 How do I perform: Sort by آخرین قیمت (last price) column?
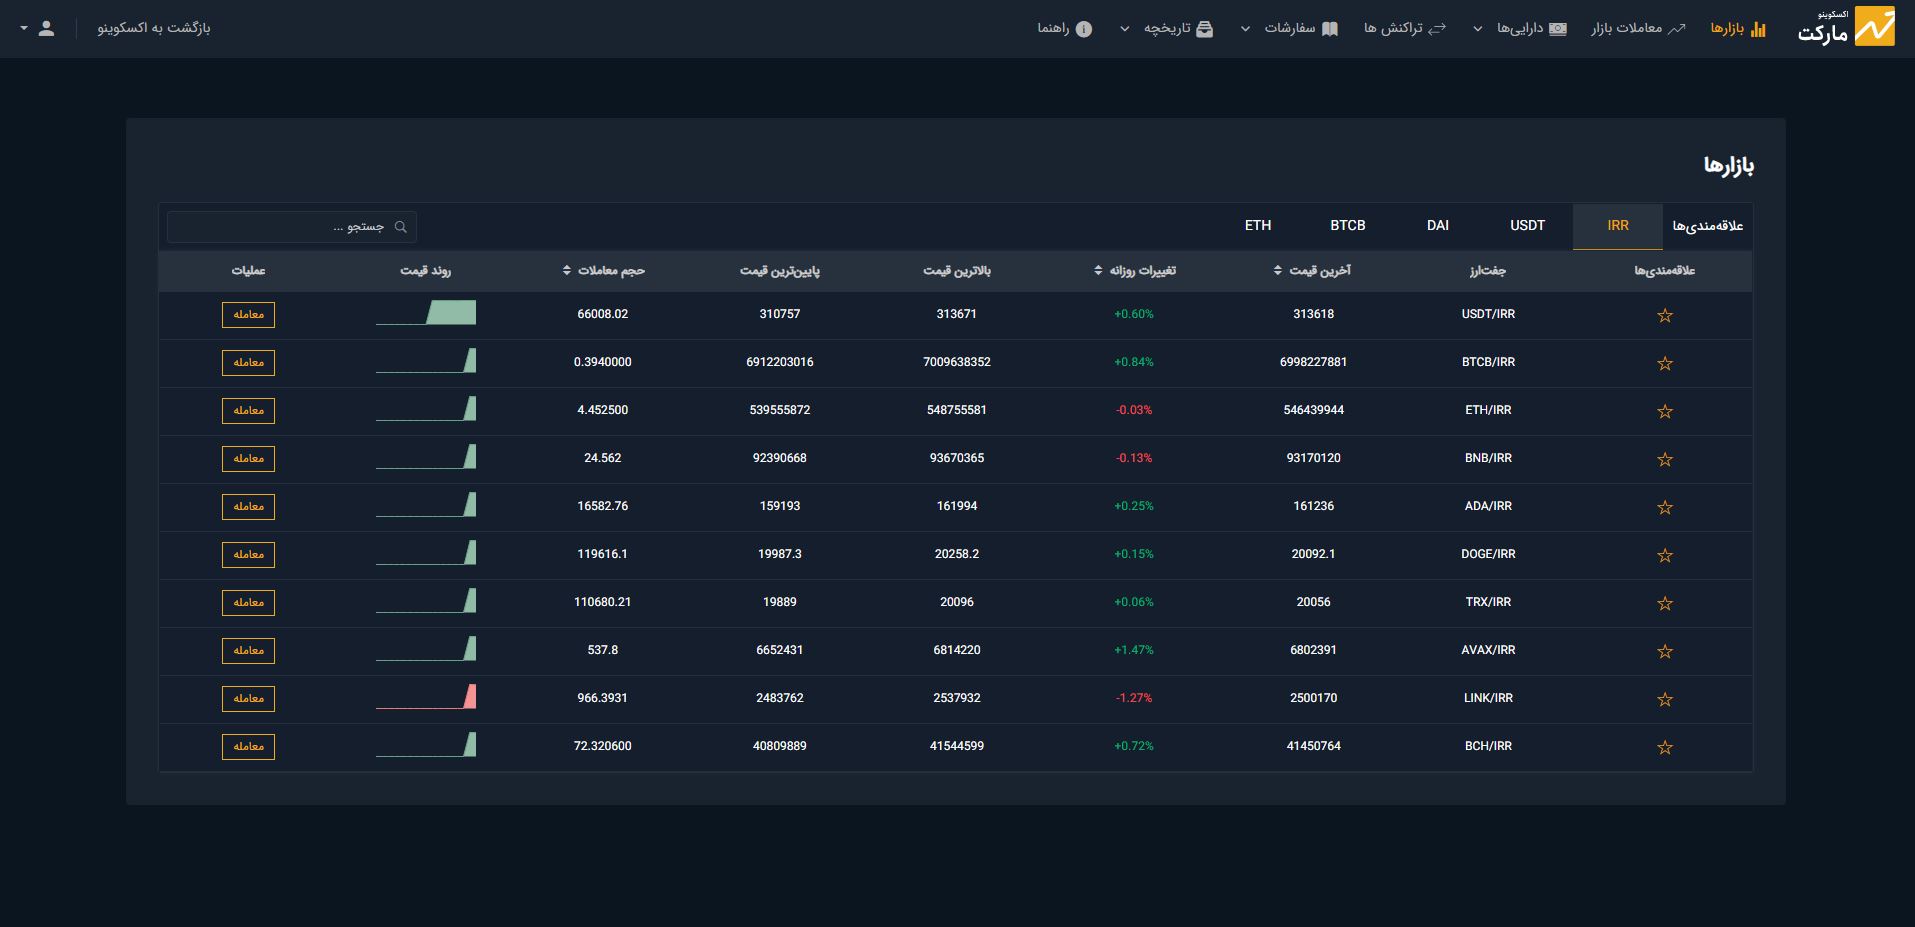pyautogui.click(x=1312, y=271)
